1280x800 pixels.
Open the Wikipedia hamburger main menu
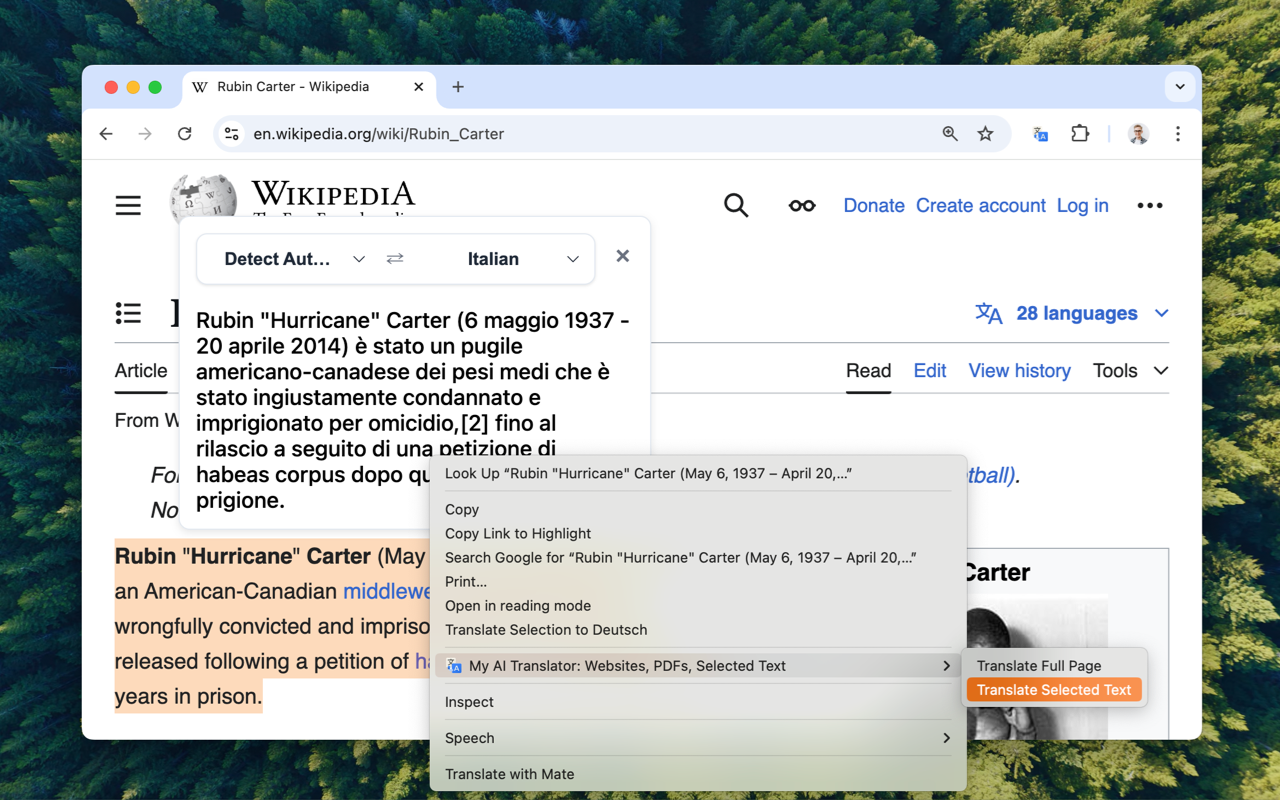(128, 206)
